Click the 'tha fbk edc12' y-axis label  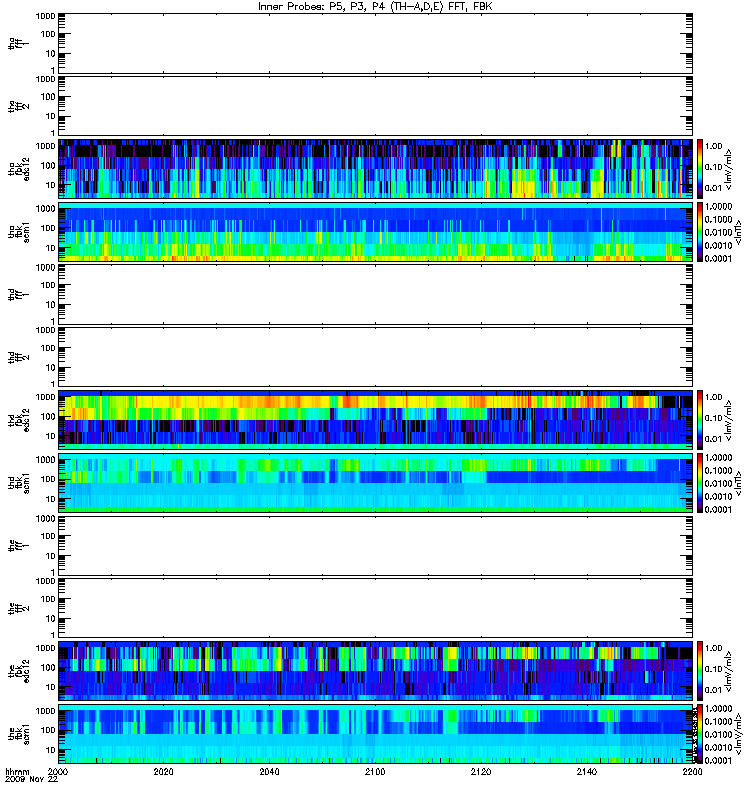tap(19, 169)
